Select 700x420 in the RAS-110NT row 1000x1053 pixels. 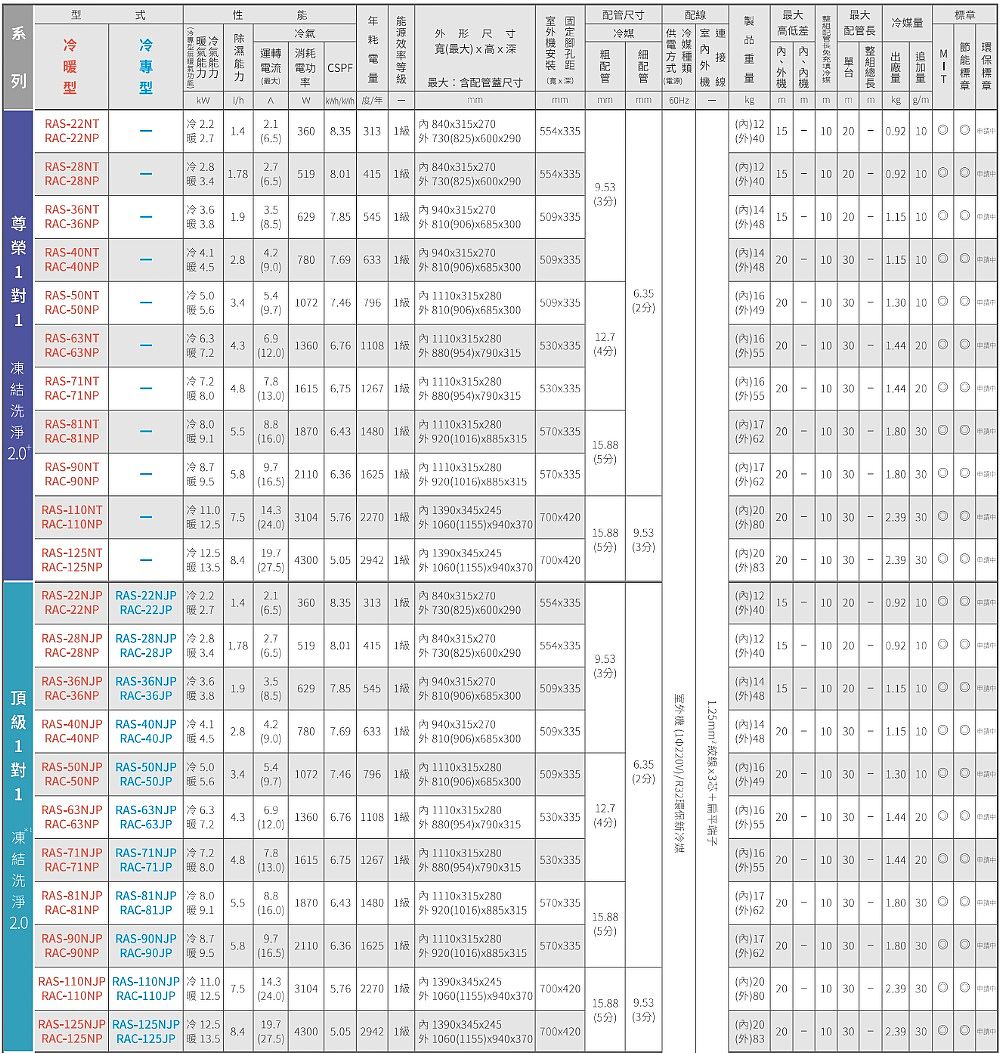coord(559,517)
